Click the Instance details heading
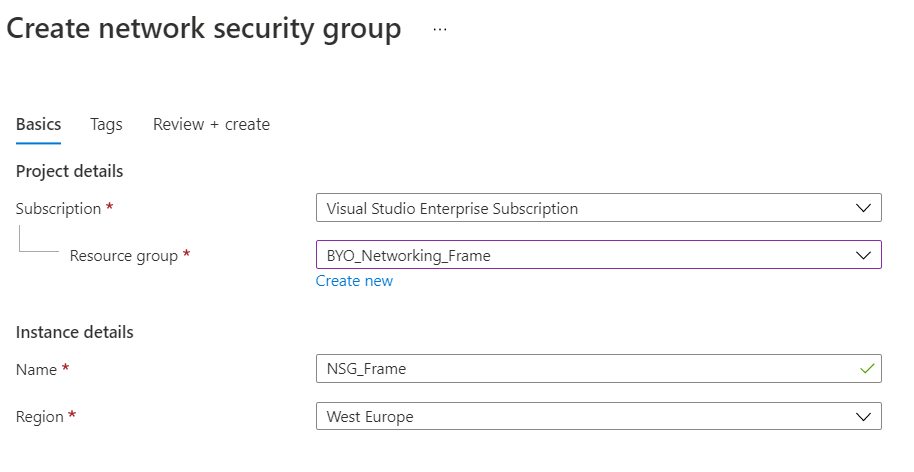Image resolution: width=914 pixels, height=472 pixels. (75, 332)
